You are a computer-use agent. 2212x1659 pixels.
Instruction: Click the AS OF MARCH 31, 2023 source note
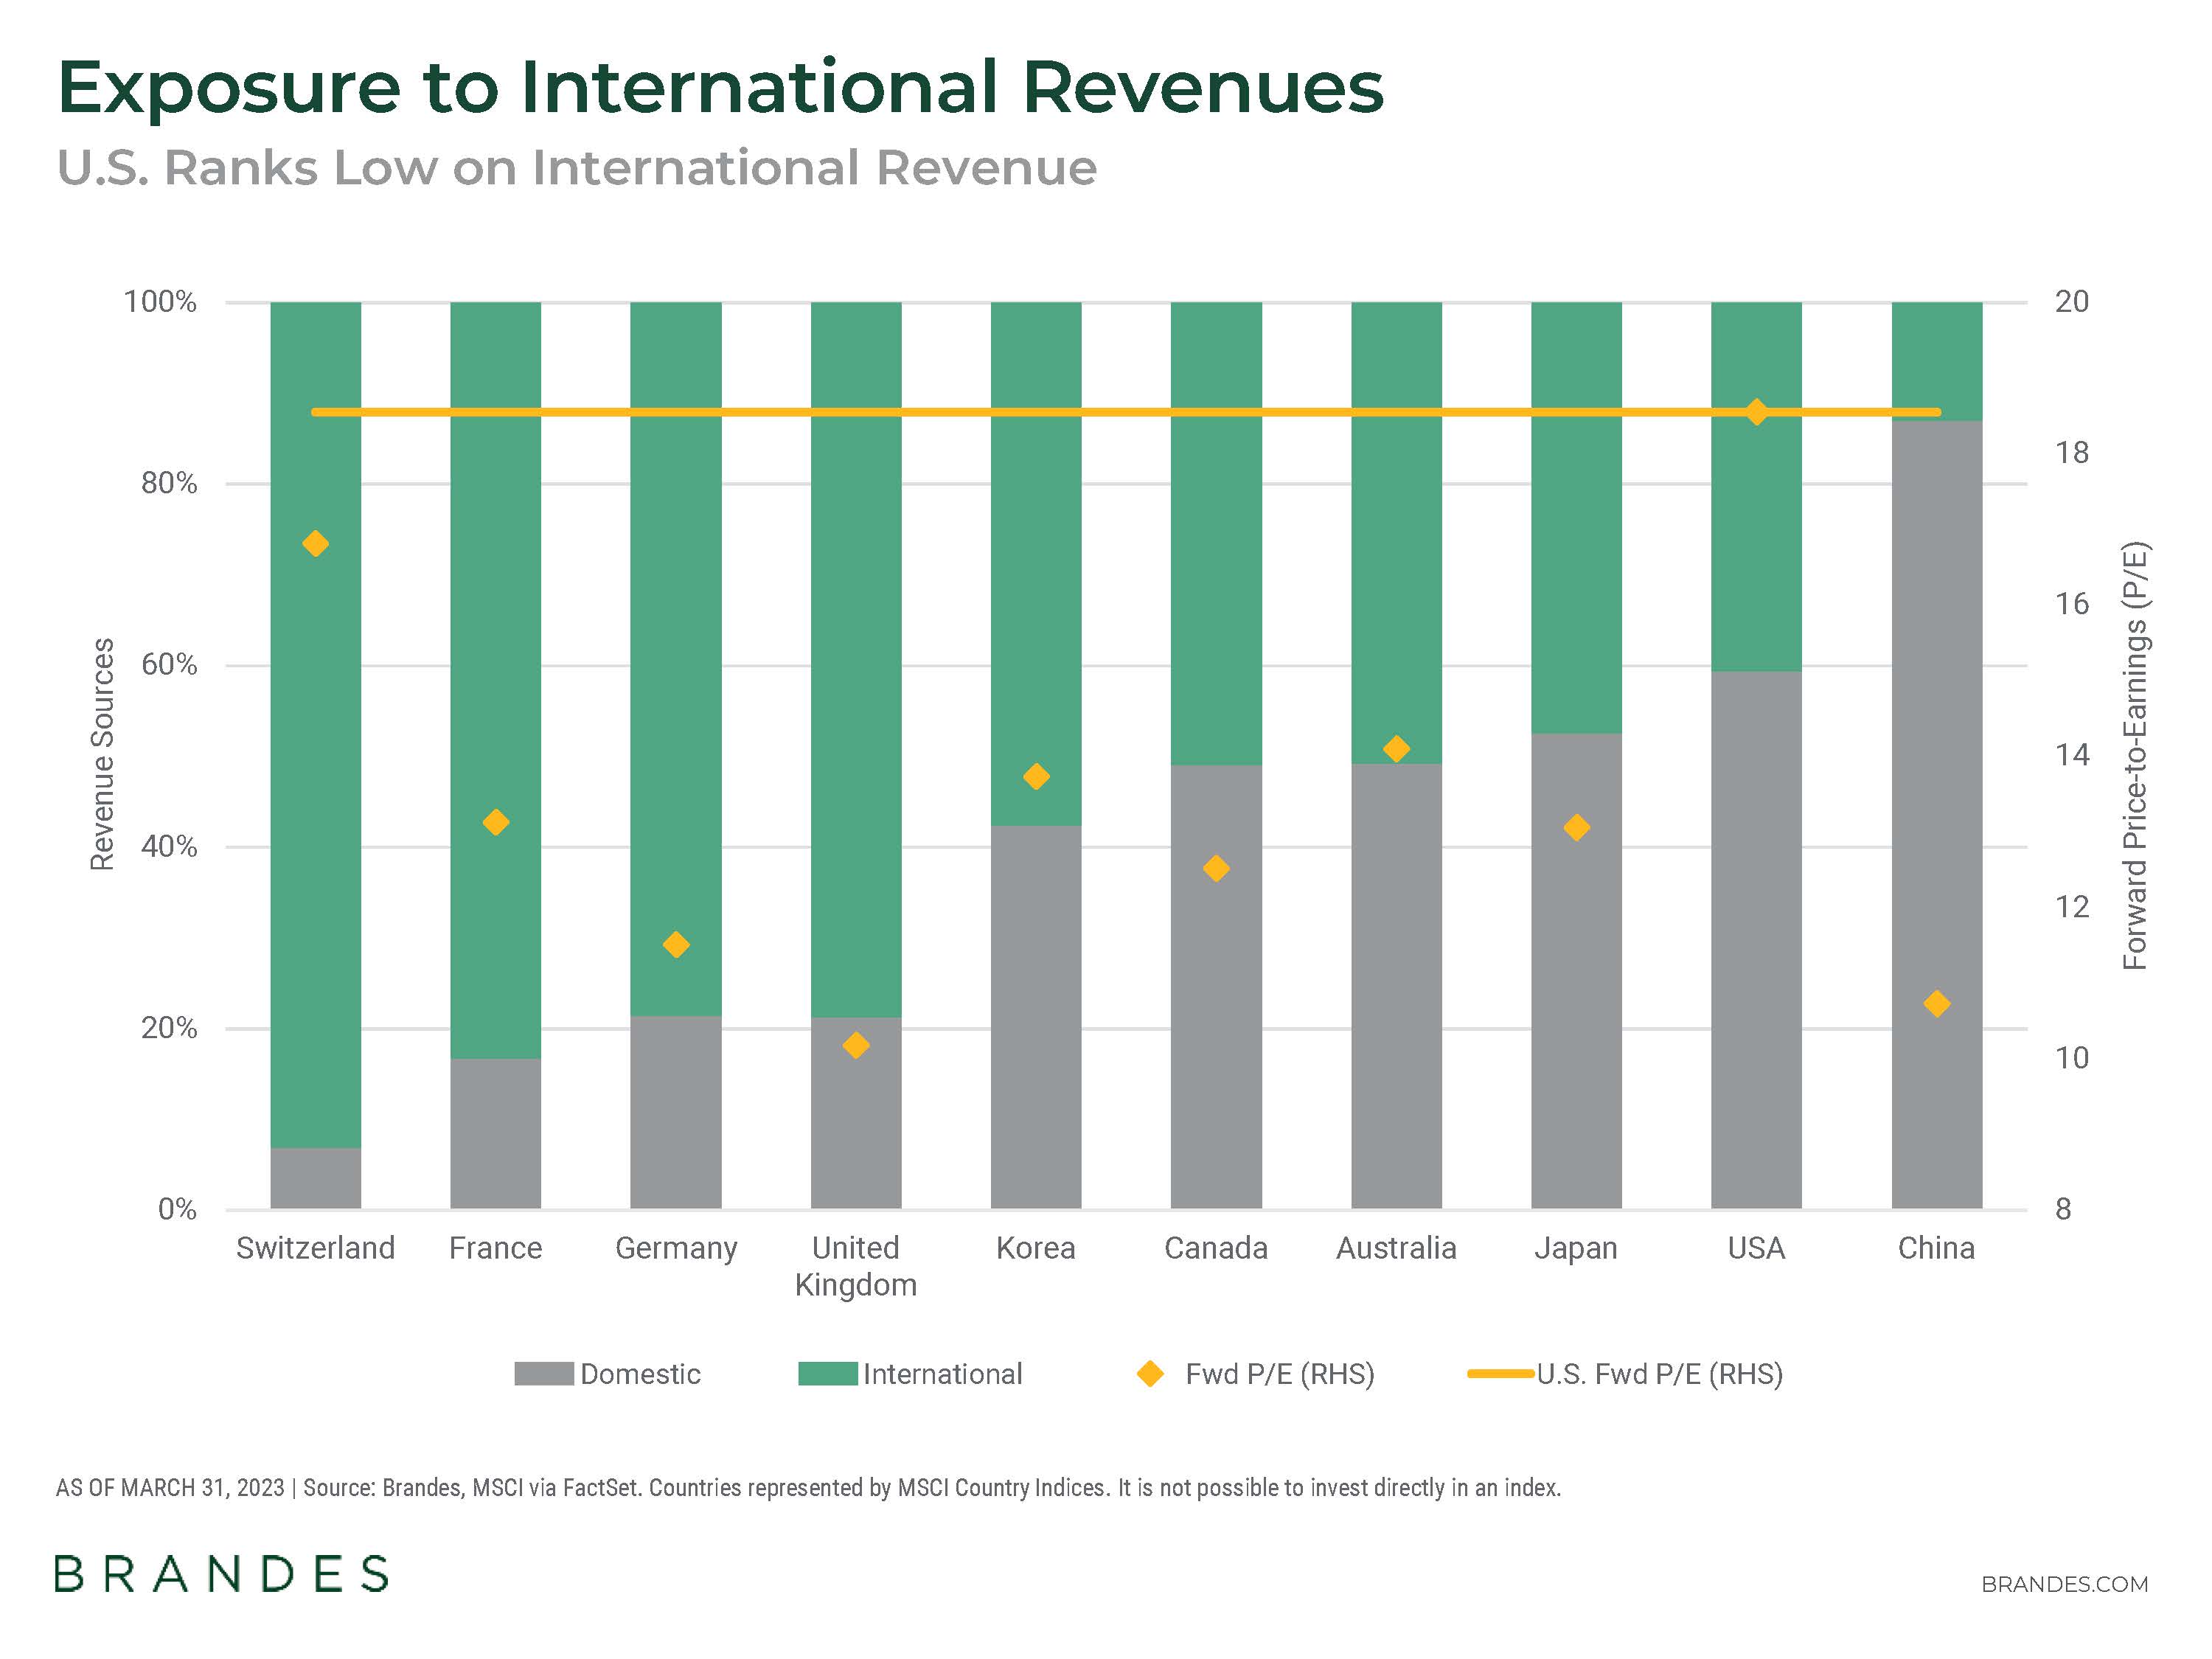click(x=808, y=1488)
